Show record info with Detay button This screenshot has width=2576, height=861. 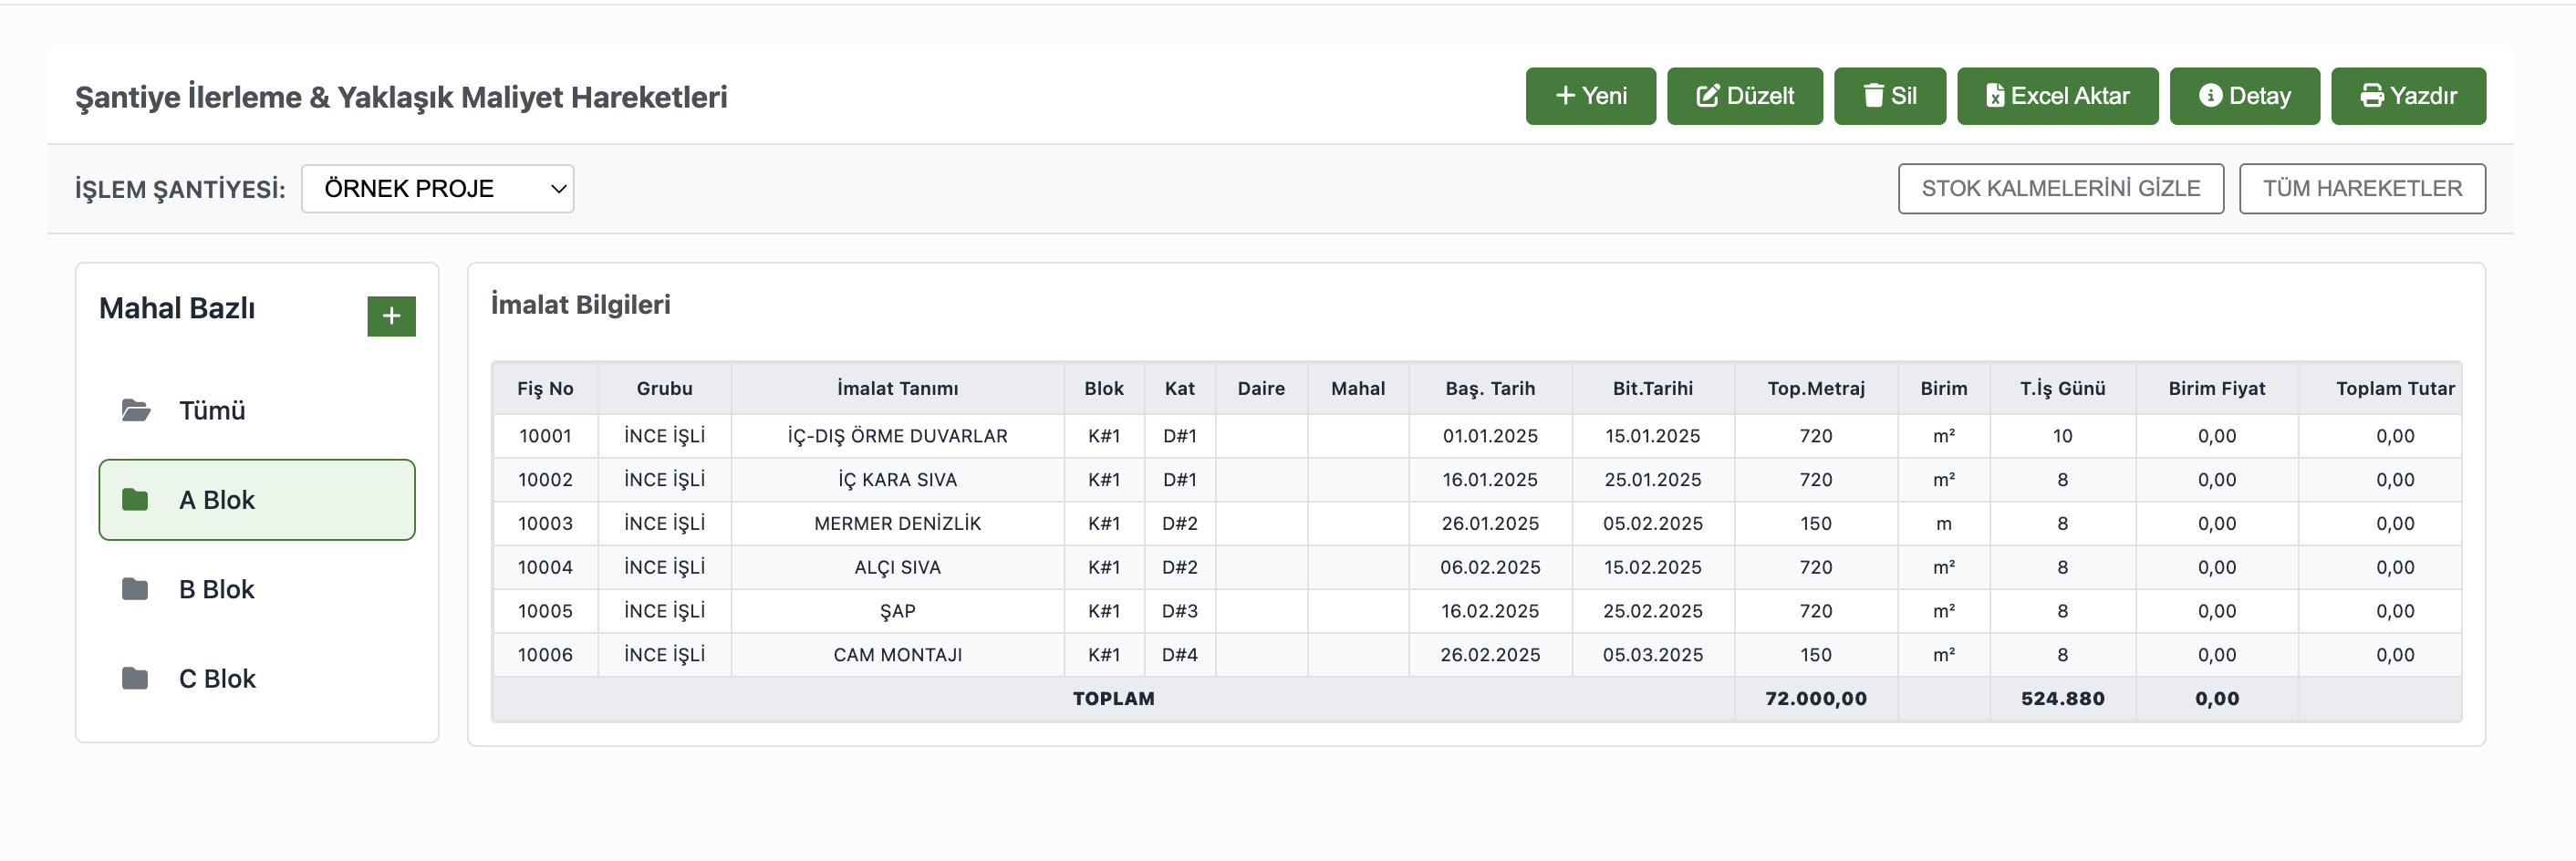(x=2244, y=96)
